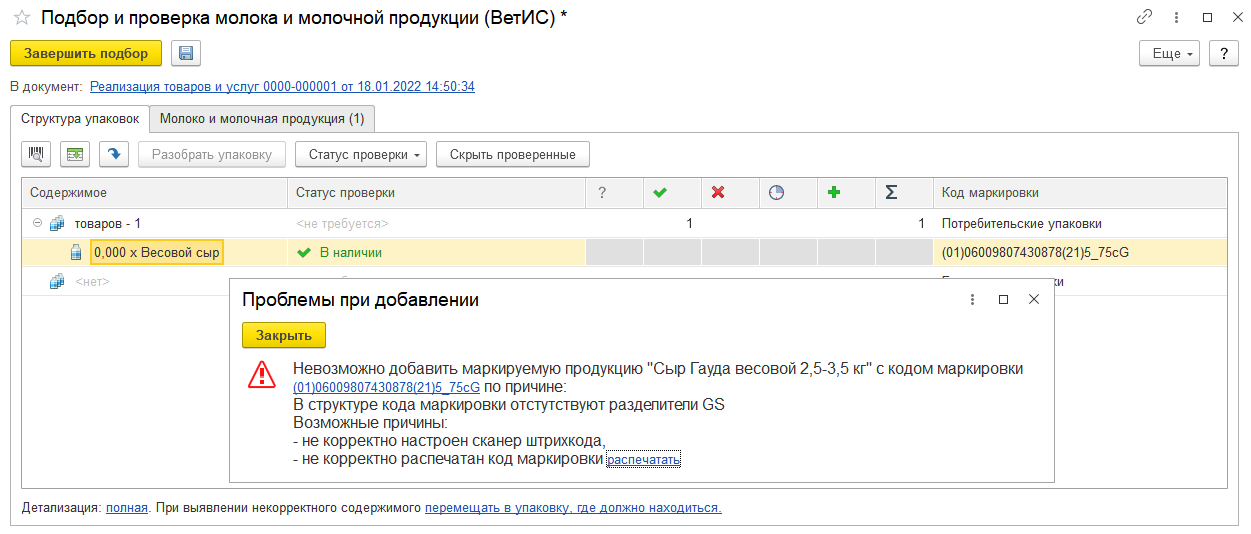
Task: Click the green table import icon
Action: click(75, 154)
